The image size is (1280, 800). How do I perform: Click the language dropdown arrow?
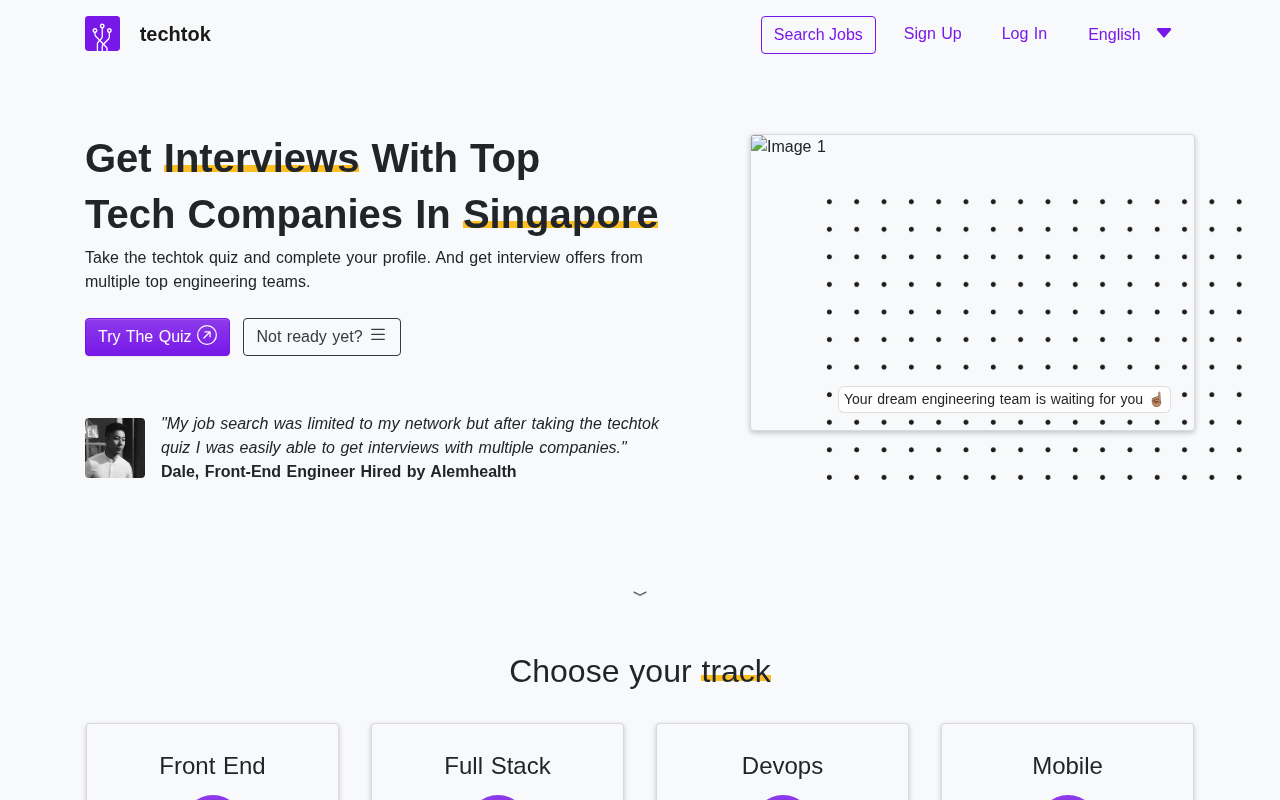[x=1164, y=33]
